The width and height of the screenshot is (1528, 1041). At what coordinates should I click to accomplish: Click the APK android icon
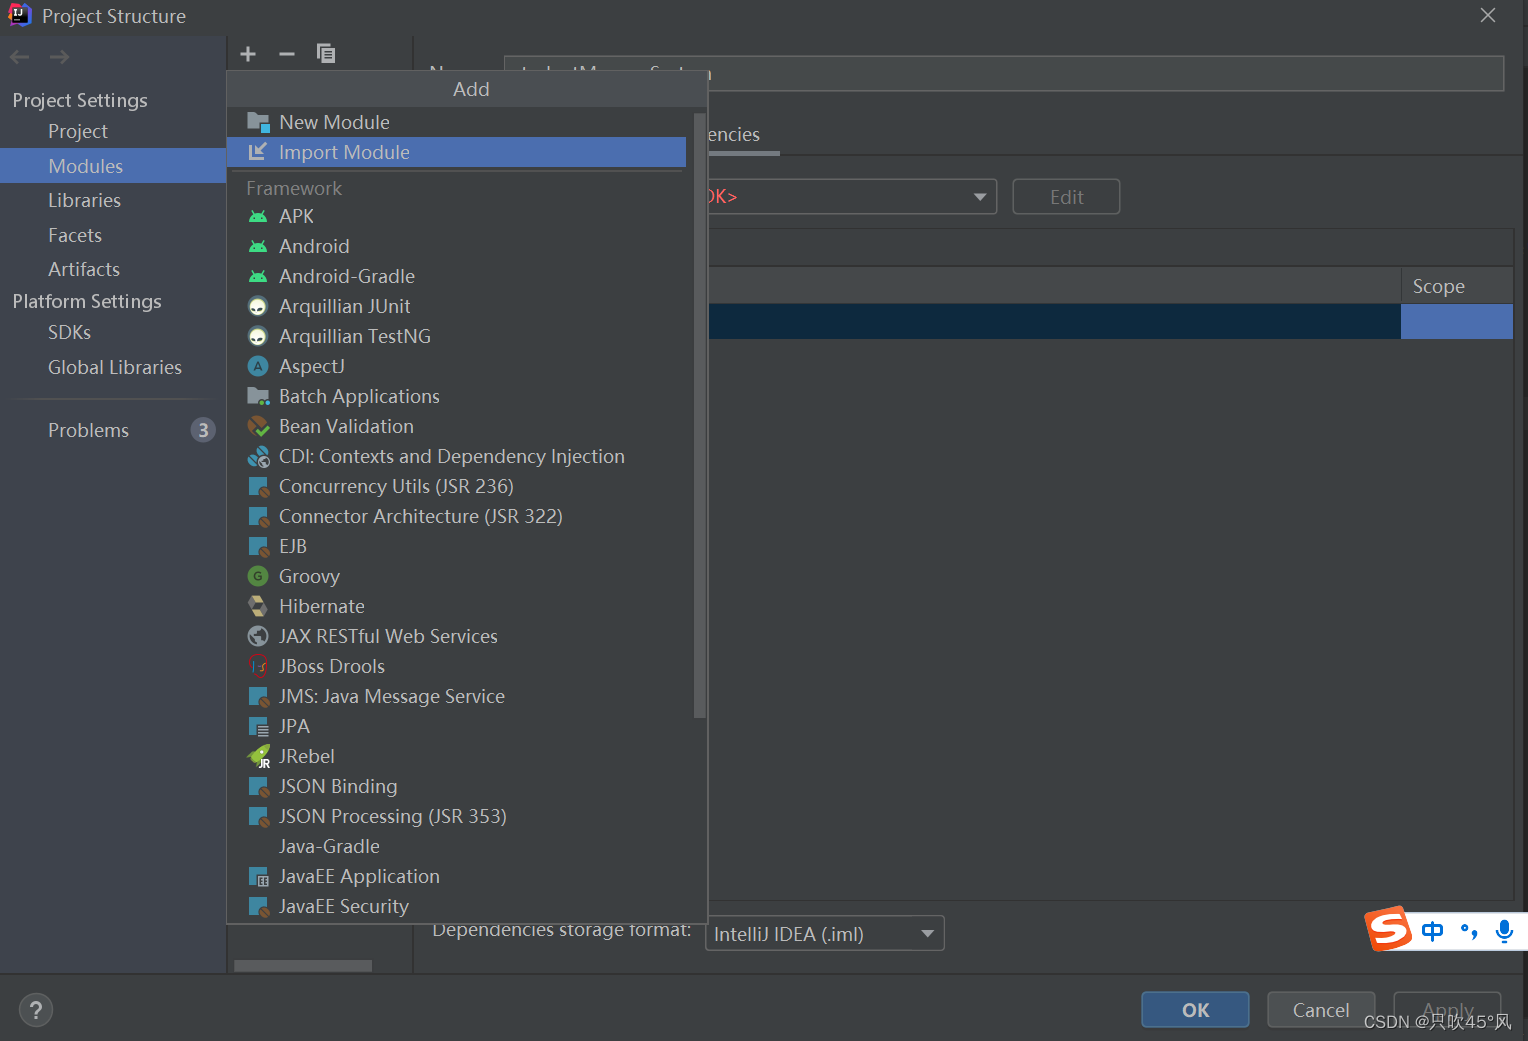click(258, 216)
